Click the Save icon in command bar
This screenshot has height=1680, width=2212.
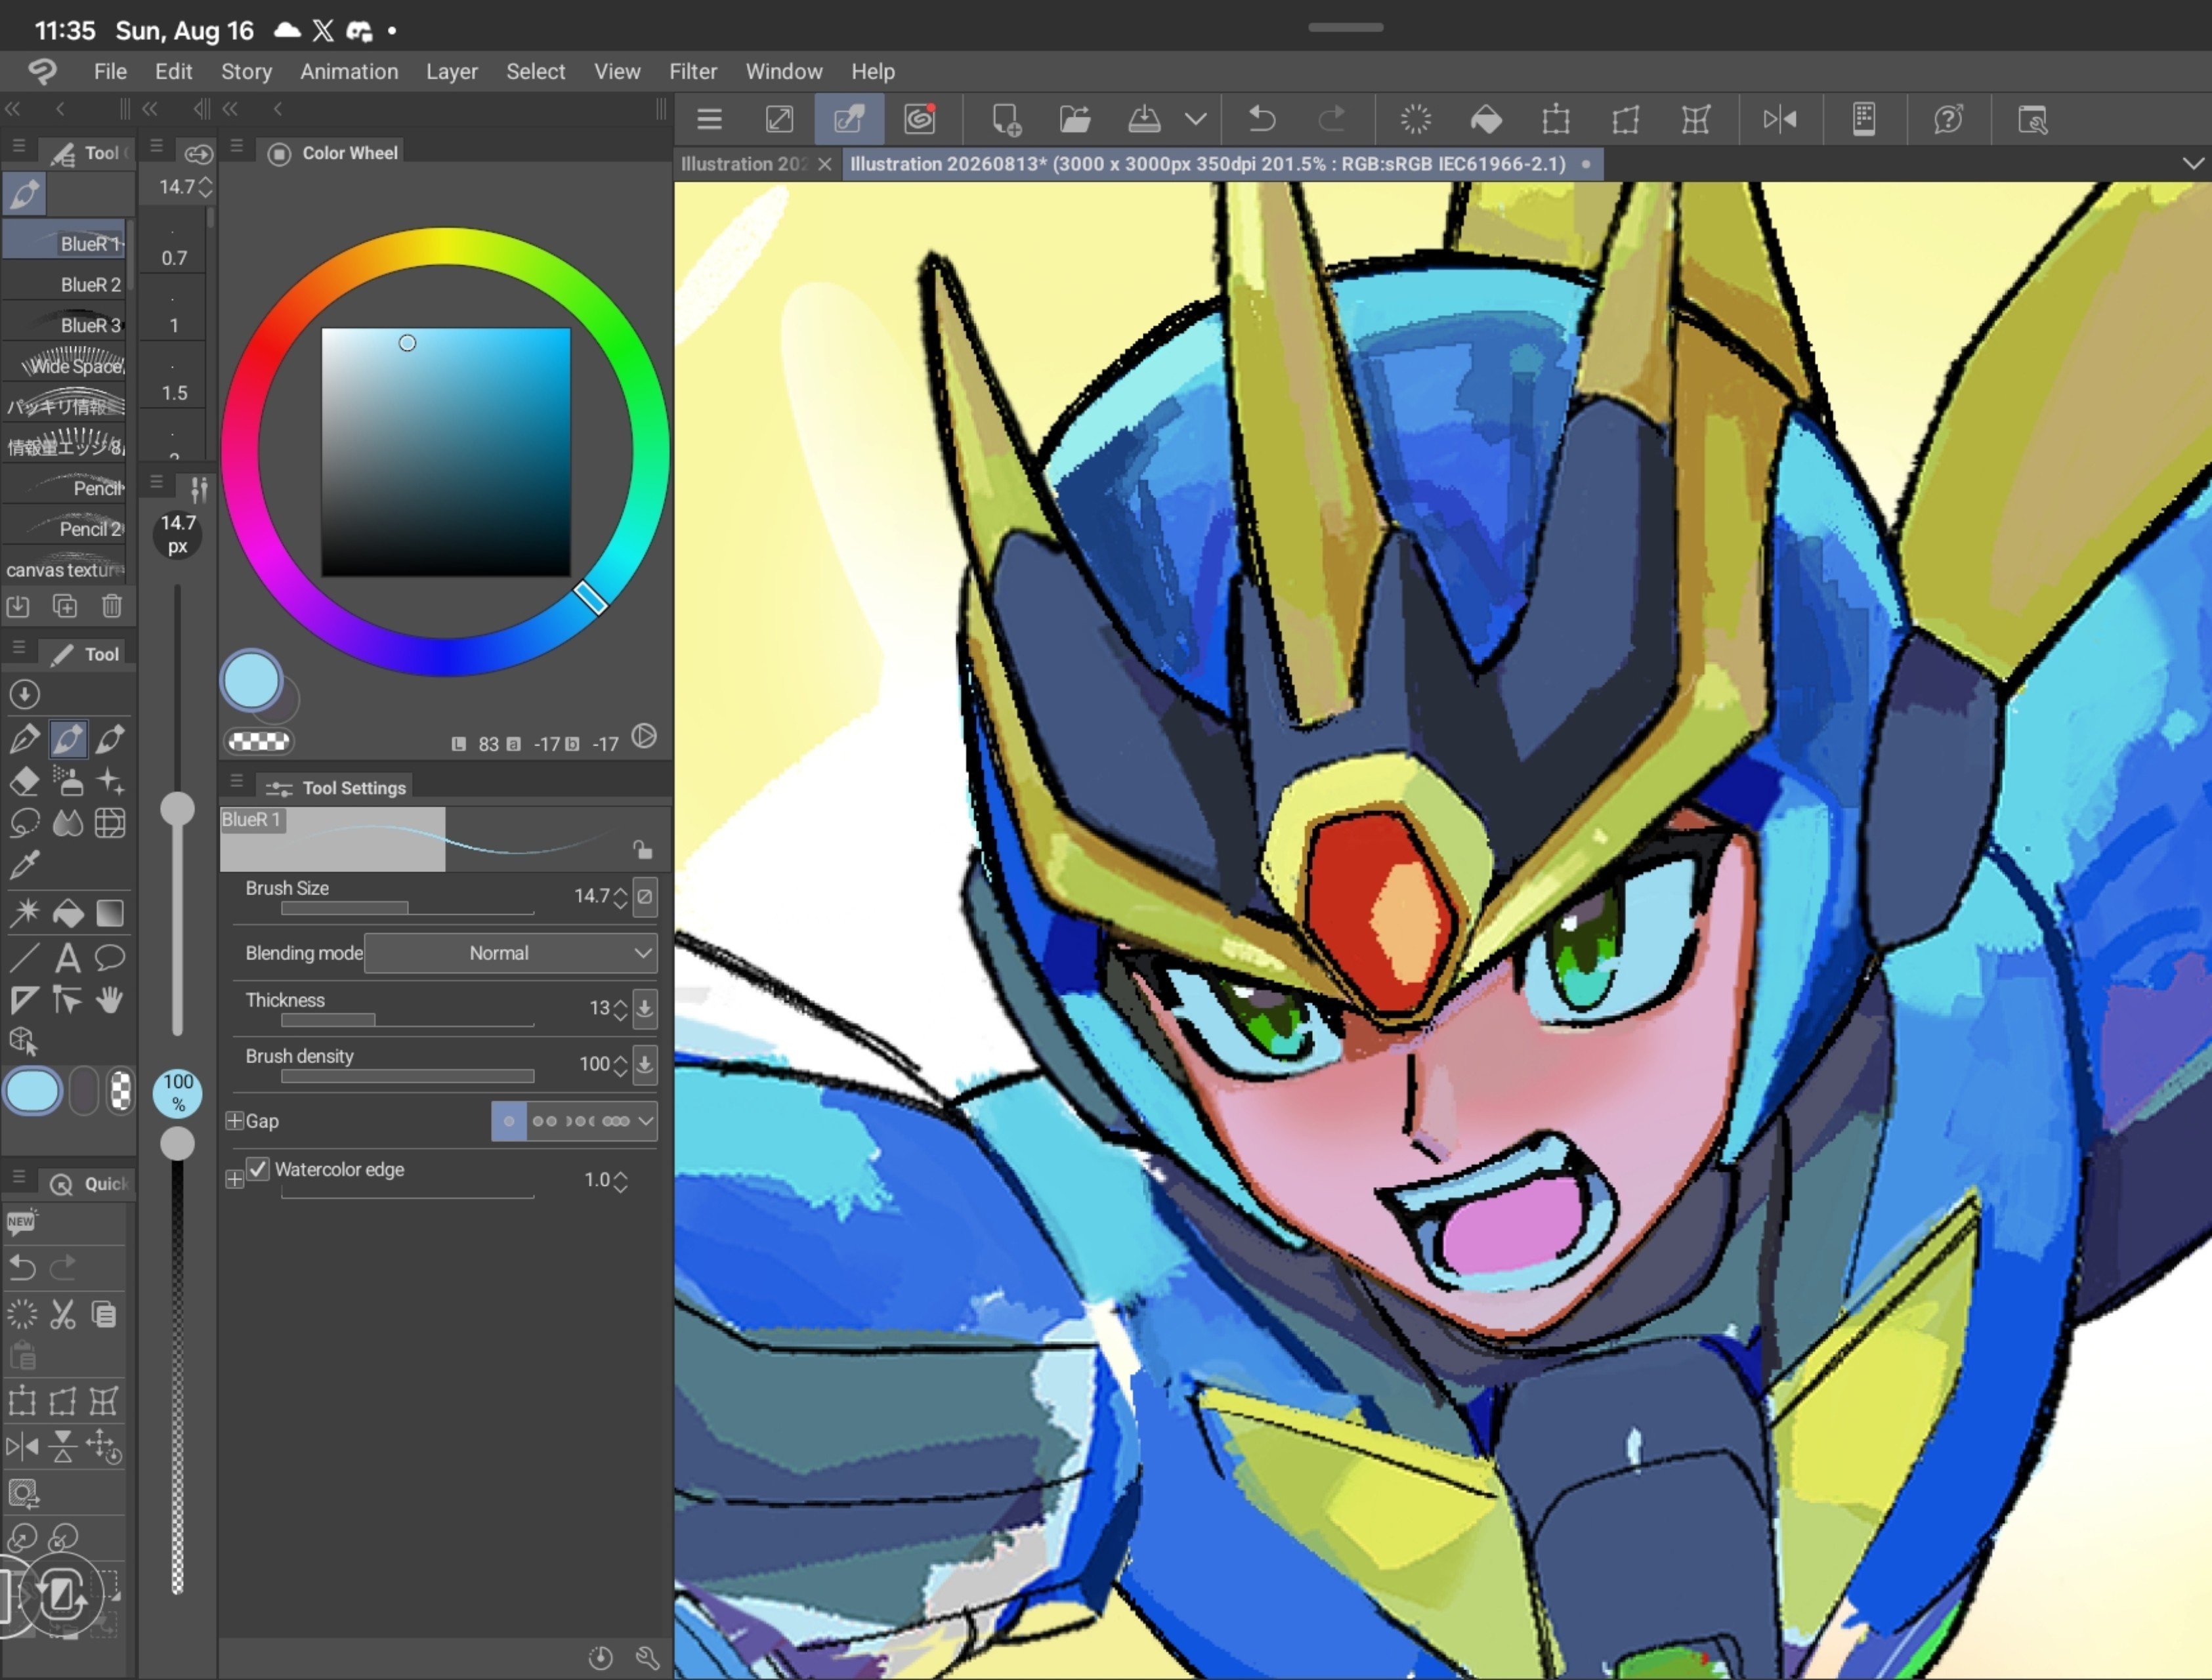pos(1144,120)
